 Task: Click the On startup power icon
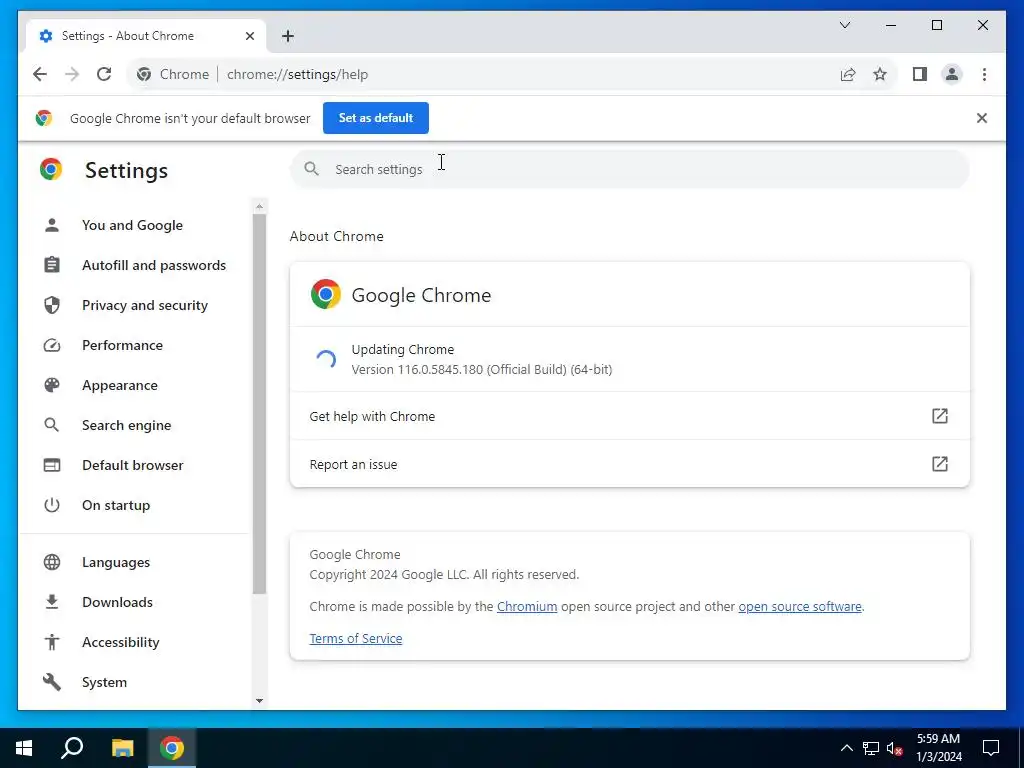[x=52, y=505]
